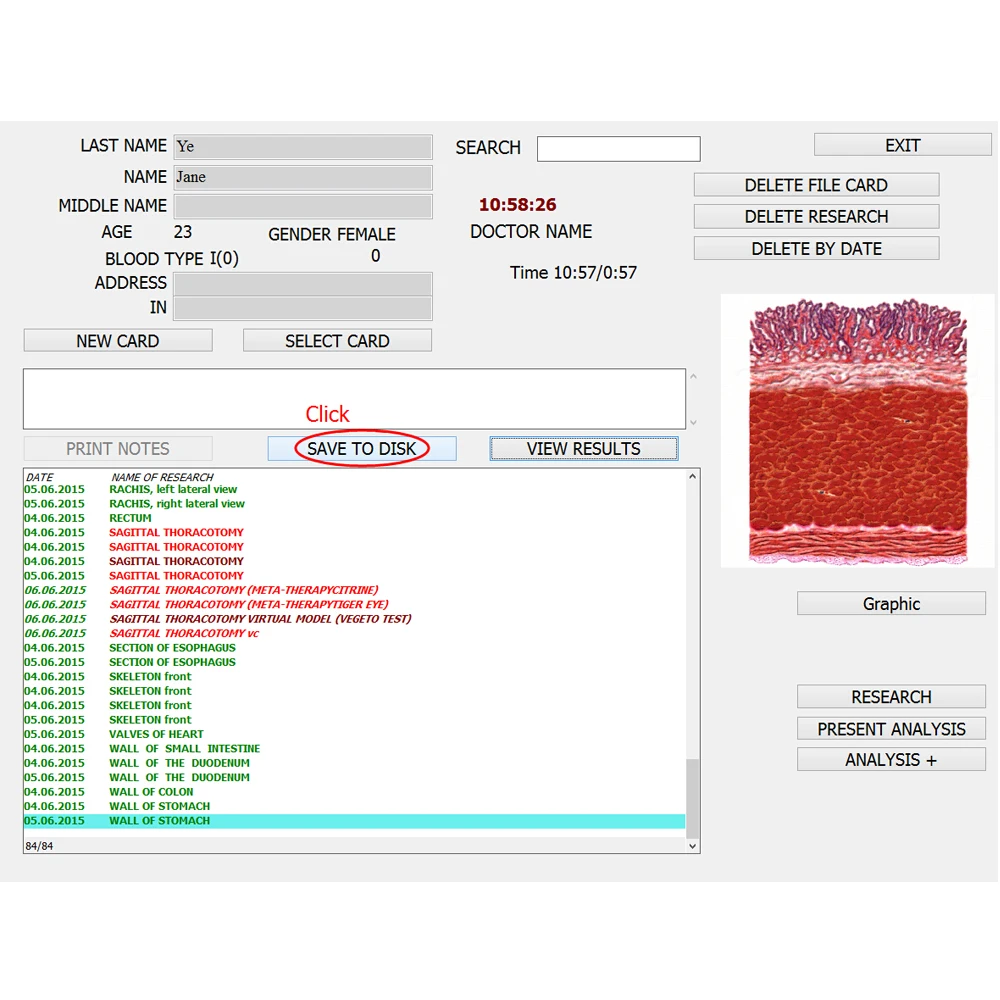Click inside the SEARCH input box
1000x1000 pixels.
618,148
